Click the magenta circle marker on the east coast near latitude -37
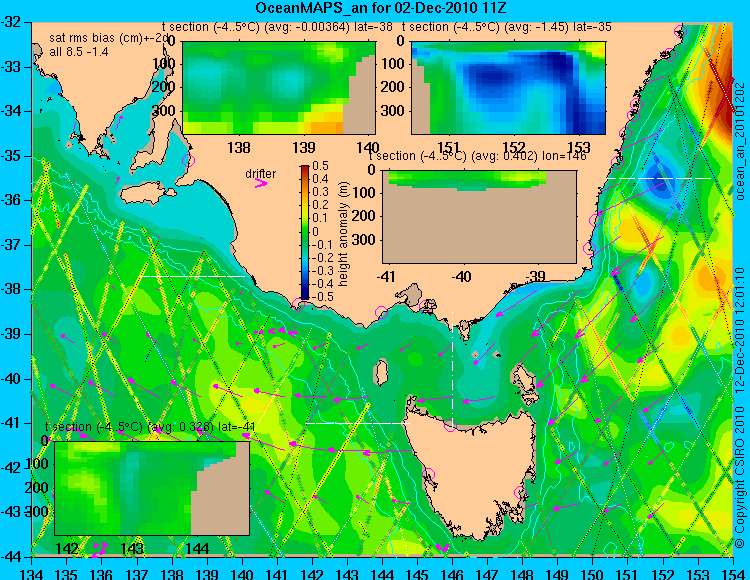Viewport: 750px width, 580px height. (x=588, y=248)
